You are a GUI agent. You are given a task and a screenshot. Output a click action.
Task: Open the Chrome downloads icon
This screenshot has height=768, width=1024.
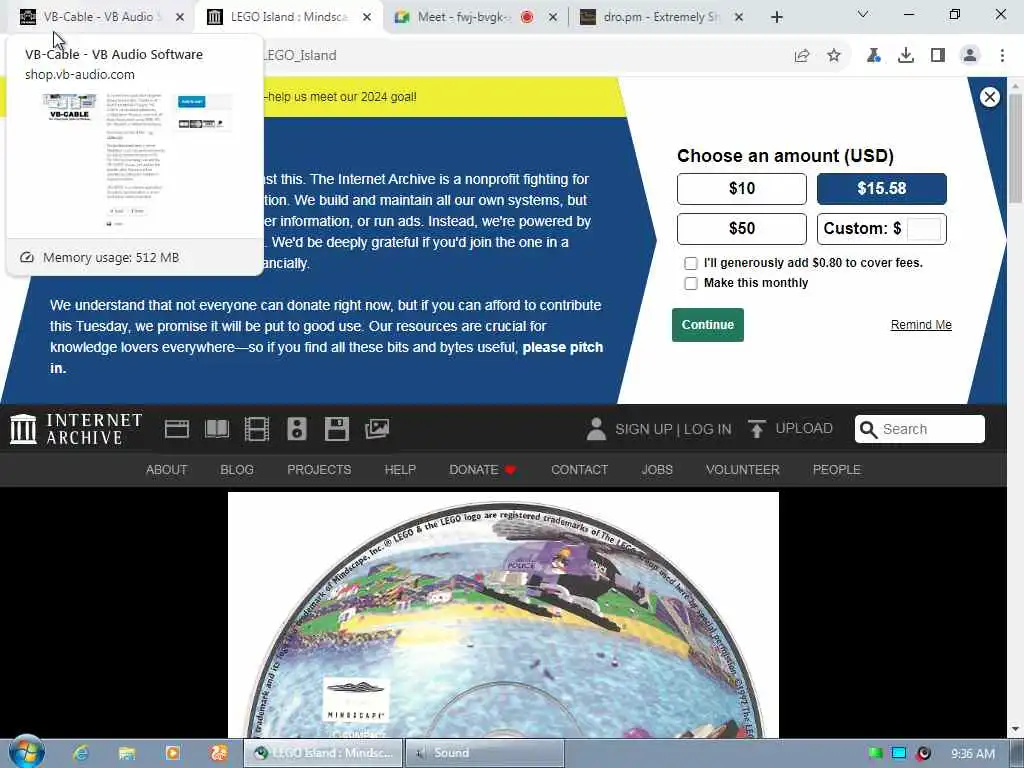click(906, 56)
